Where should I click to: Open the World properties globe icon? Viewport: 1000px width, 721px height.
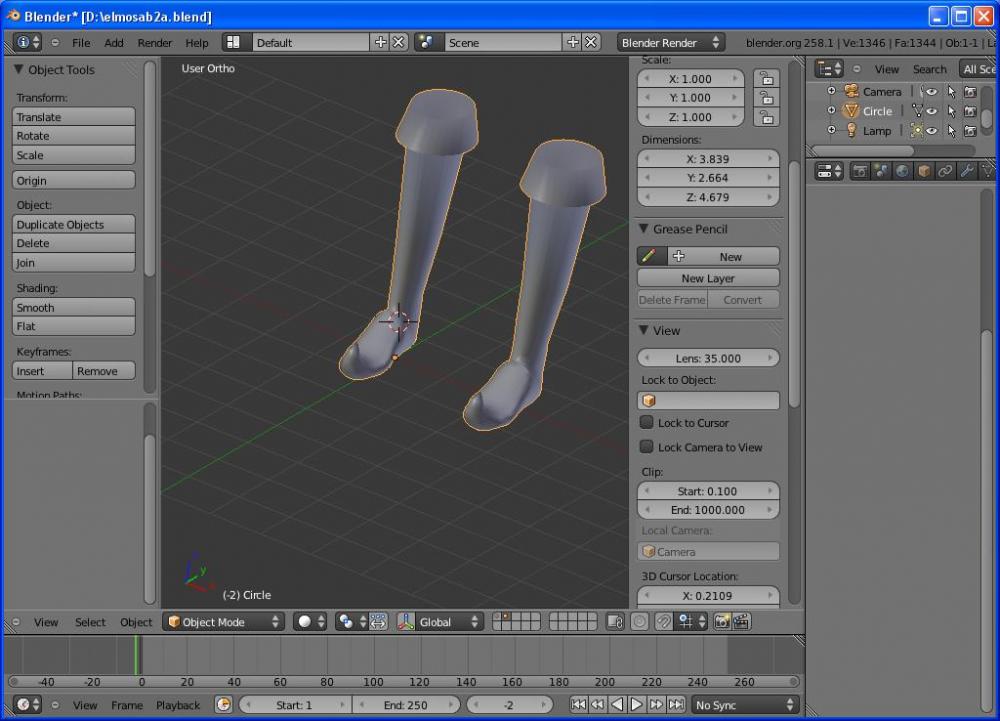[903, 171]
